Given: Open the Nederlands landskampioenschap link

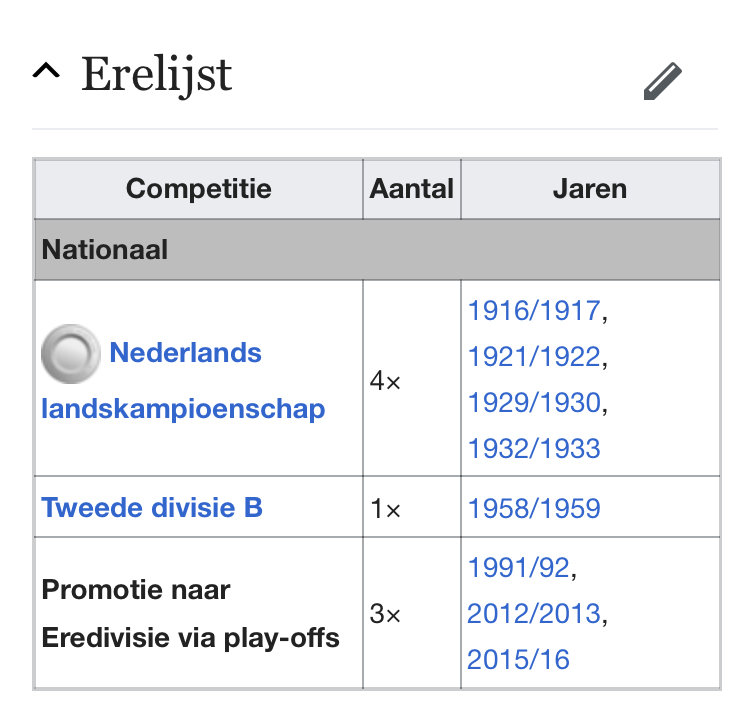Looking at the screenshot, I should point(183,381).
